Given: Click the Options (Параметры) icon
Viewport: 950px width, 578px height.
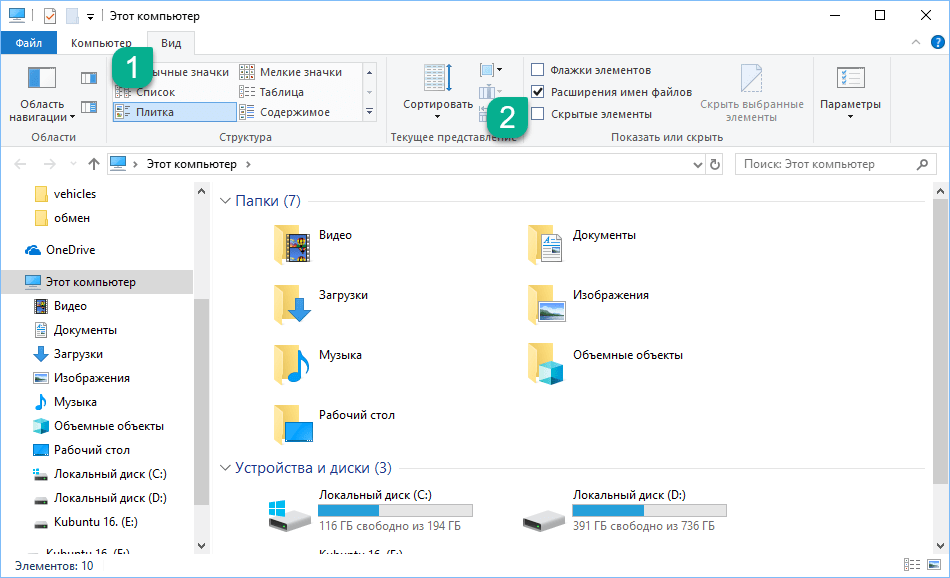Looking at the screenshot, I should (x=849, y=80).
